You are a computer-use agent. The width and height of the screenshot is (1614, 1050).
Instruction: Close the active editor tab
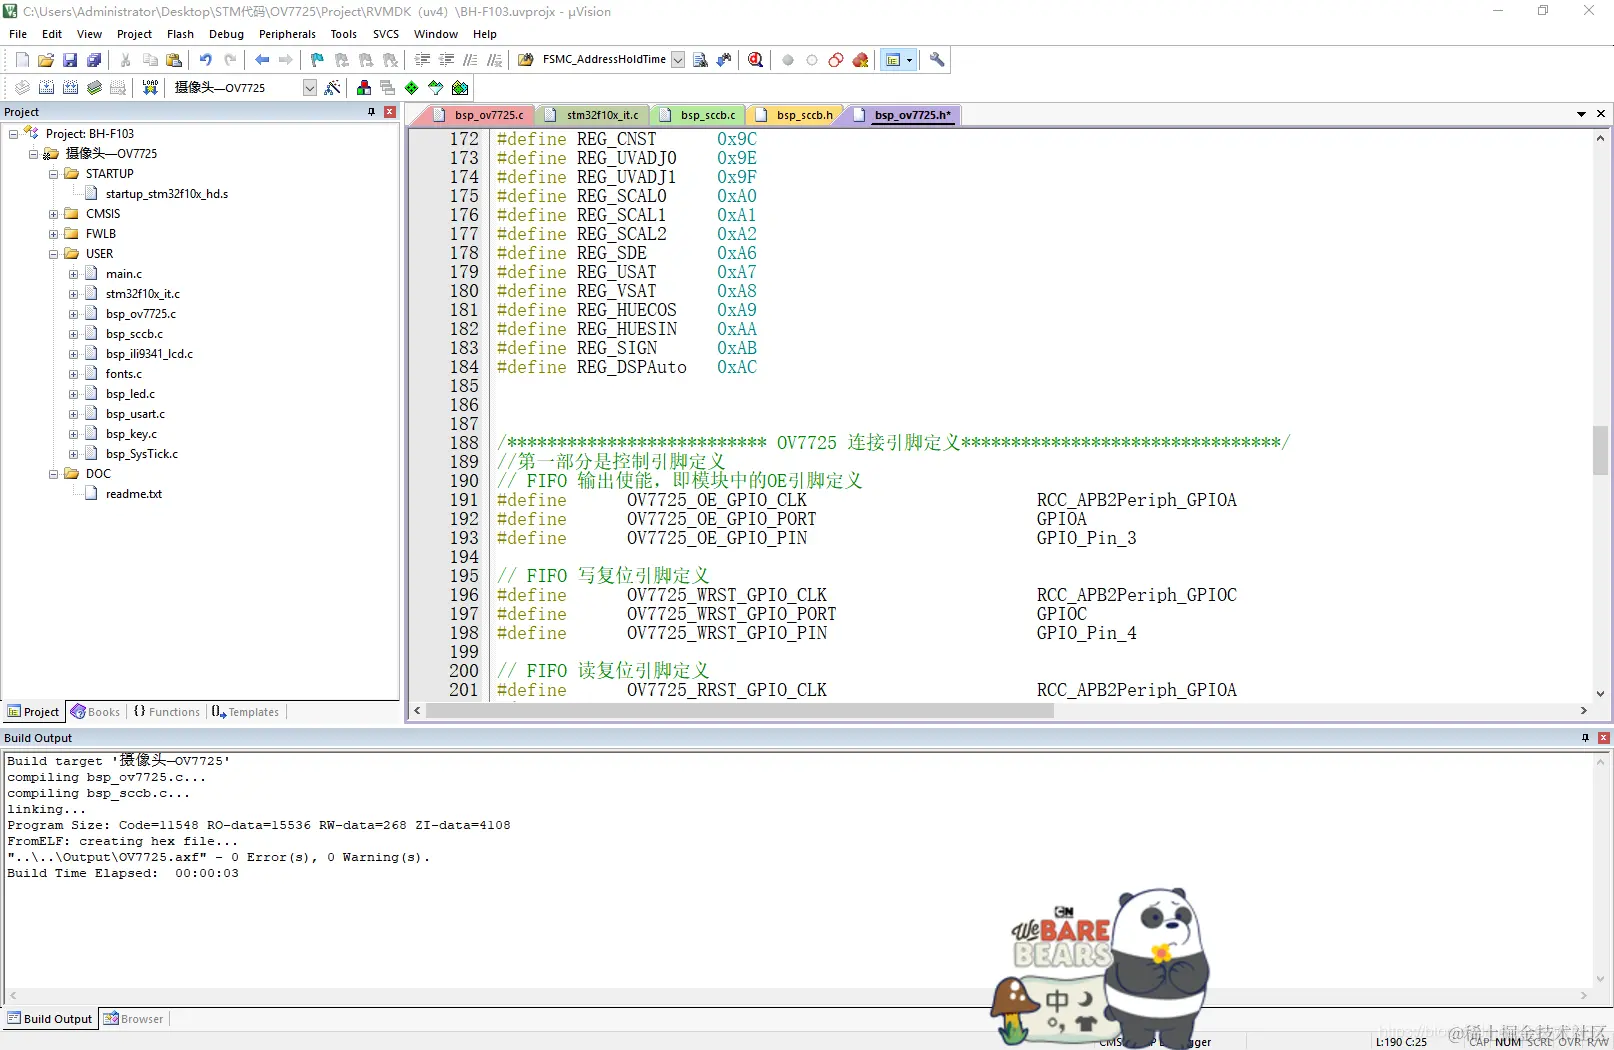[1600, 114]
